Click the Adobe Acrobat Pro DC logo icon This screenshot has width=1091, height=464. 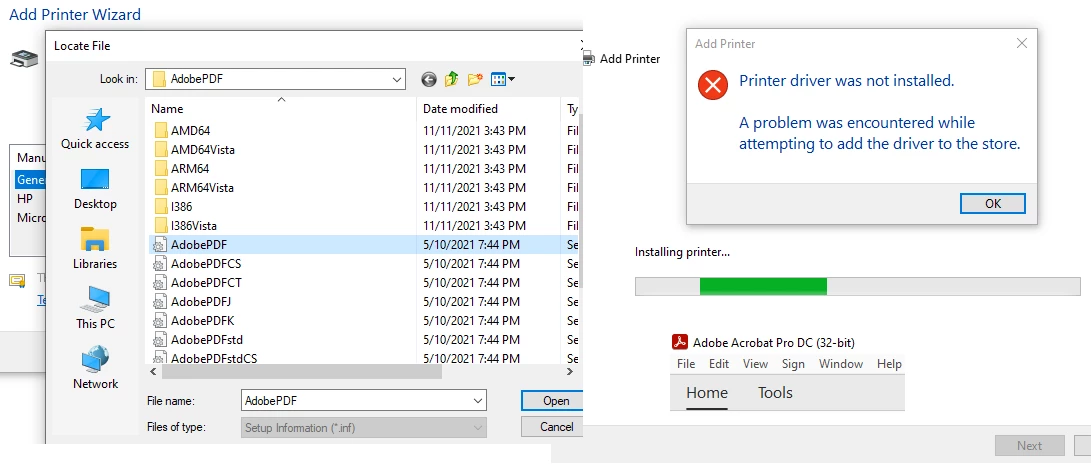680,342
